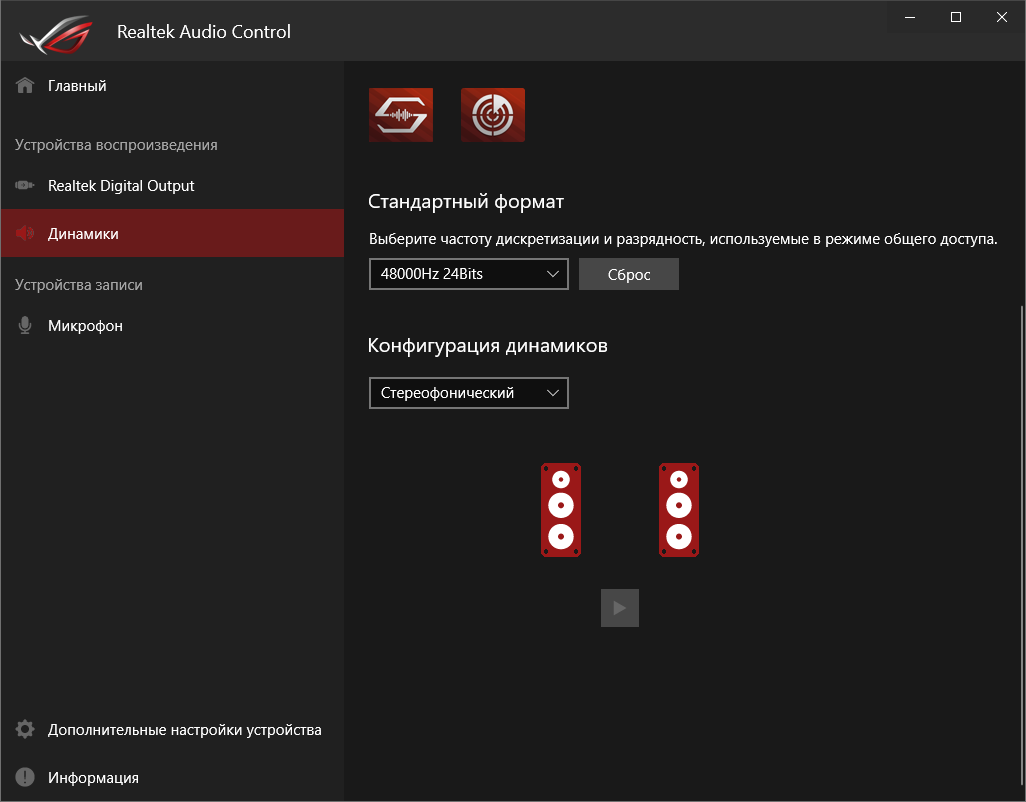Click the right speaker image
This screenshot has width=1026, height=802.
679,510
